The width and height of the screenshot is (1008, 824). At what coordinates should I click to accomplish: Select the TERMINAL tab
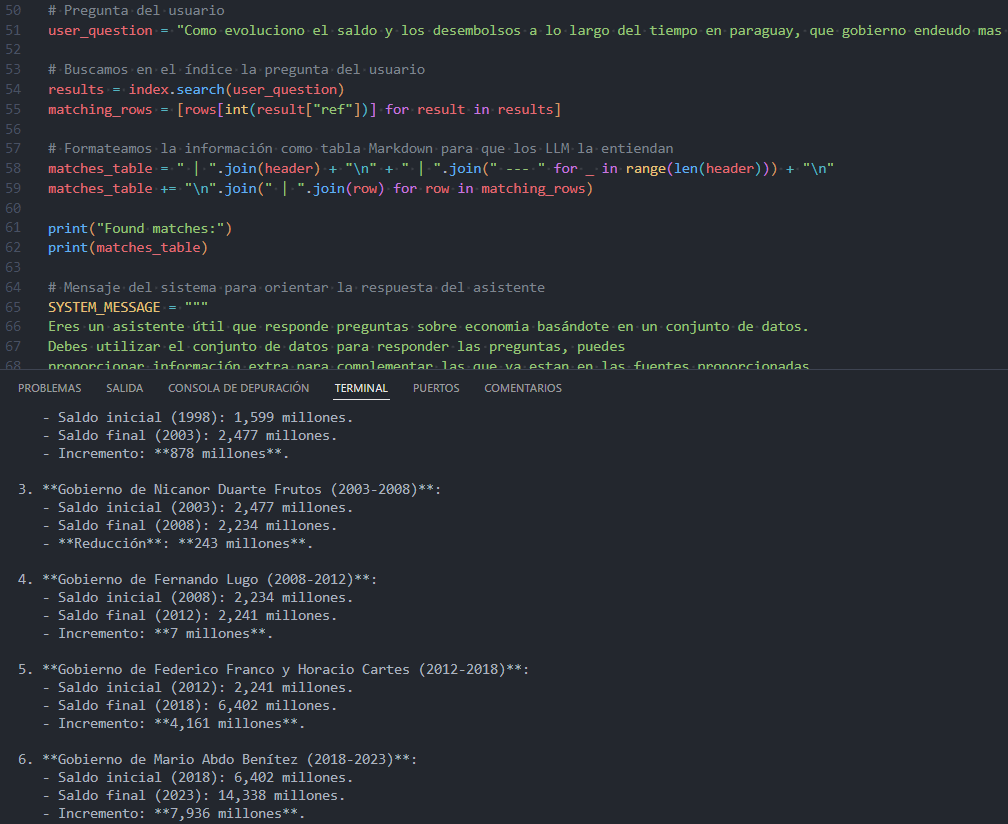361,388
